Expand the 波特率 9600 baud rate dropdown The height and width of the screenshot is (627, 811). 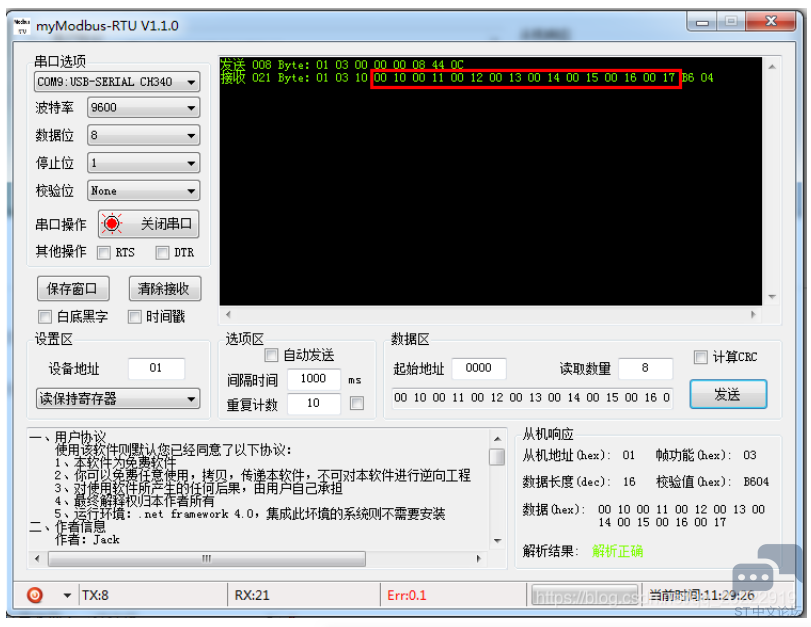pos(142,108)
